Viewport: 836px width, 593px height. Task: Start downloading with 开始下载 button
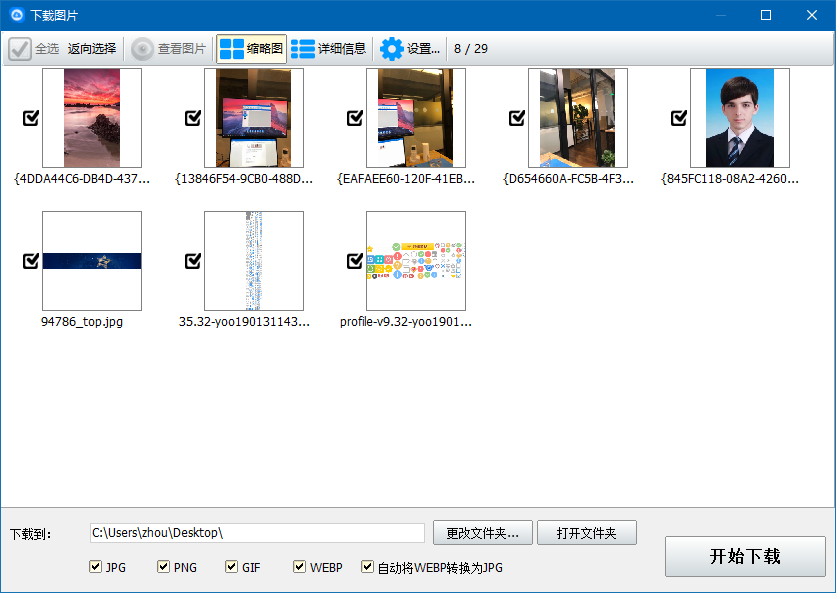click(745, 556)
